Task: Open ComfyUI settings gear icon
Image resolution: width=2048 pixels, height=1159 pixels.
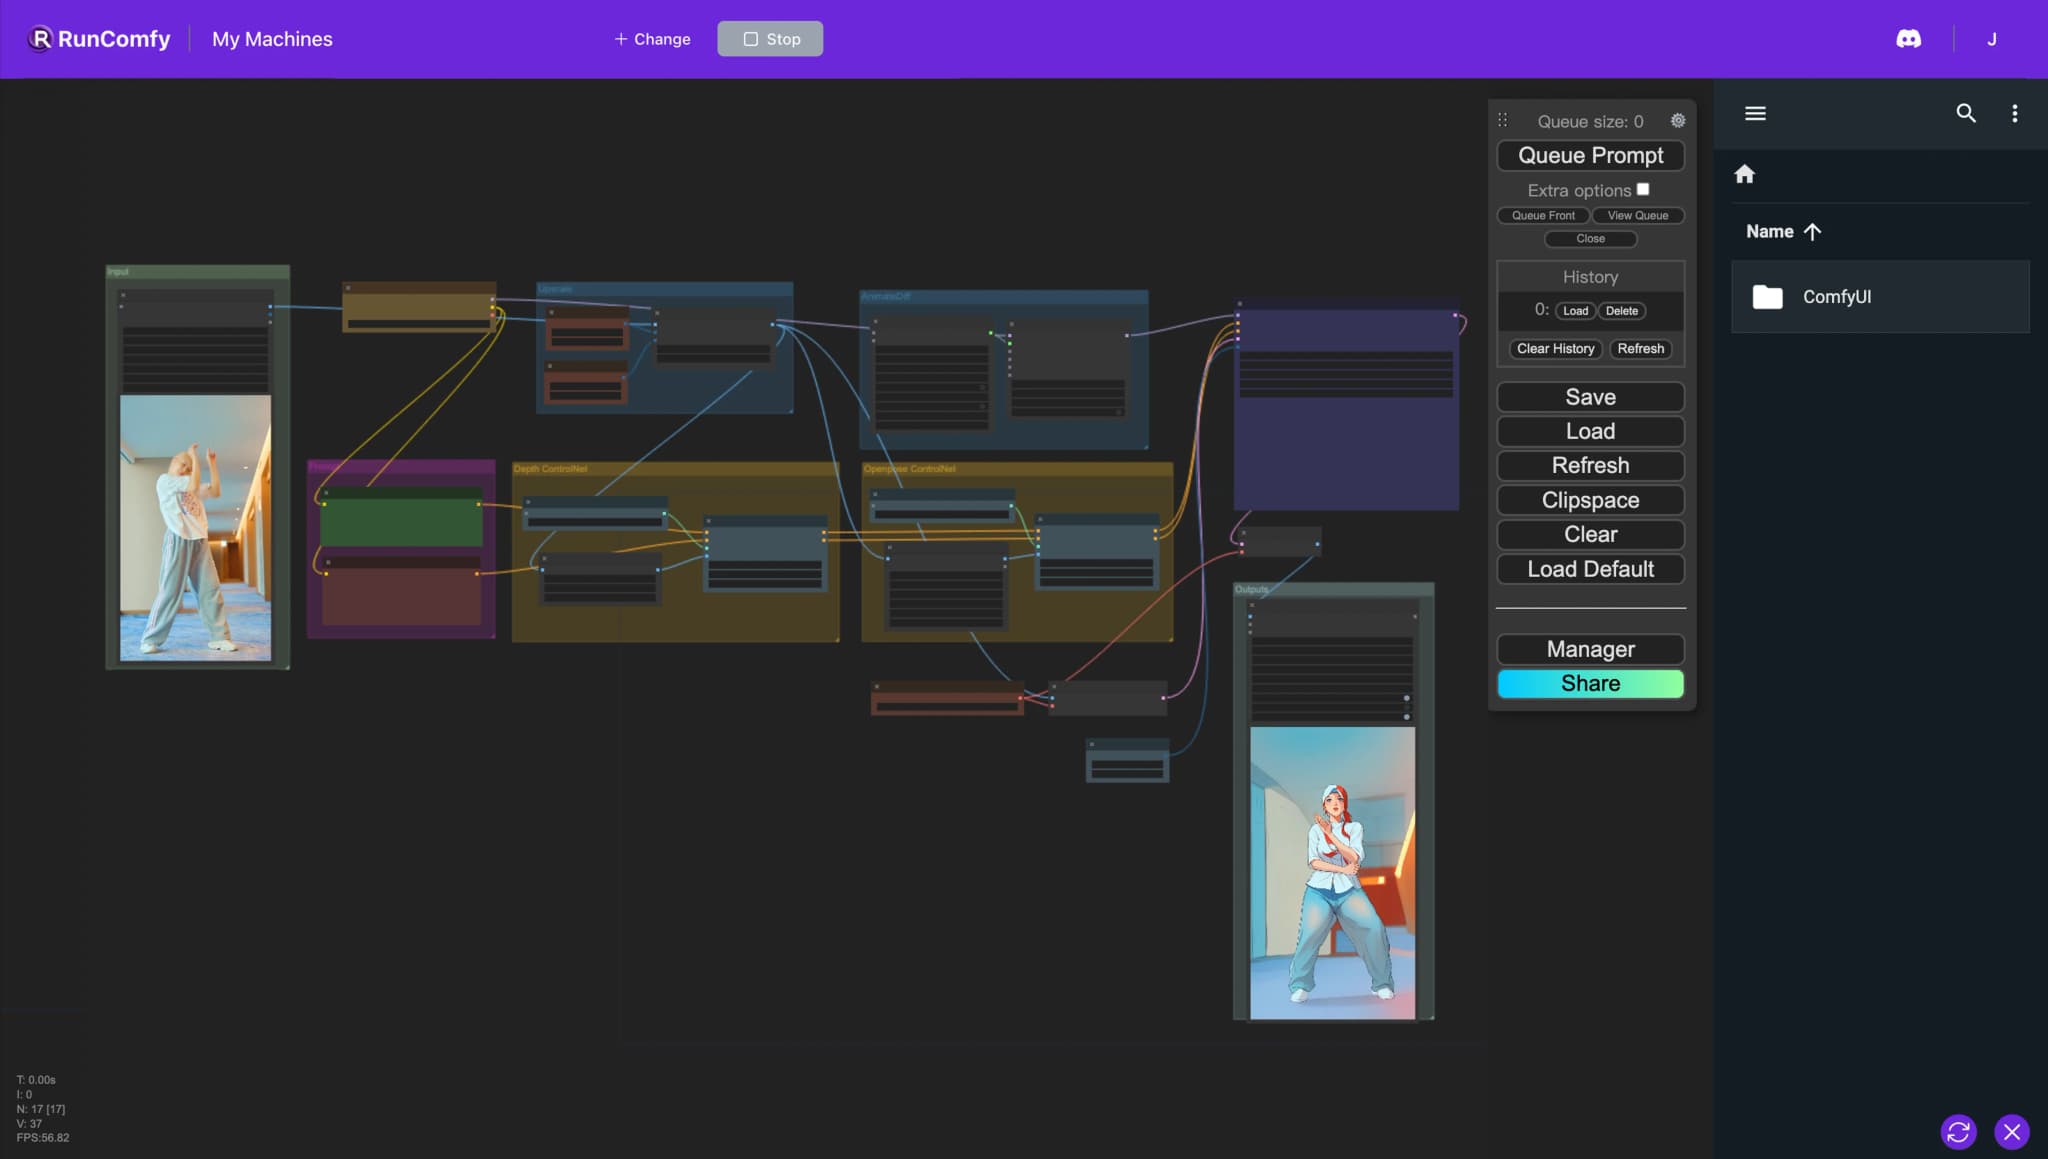Action: coord(1678,121)
